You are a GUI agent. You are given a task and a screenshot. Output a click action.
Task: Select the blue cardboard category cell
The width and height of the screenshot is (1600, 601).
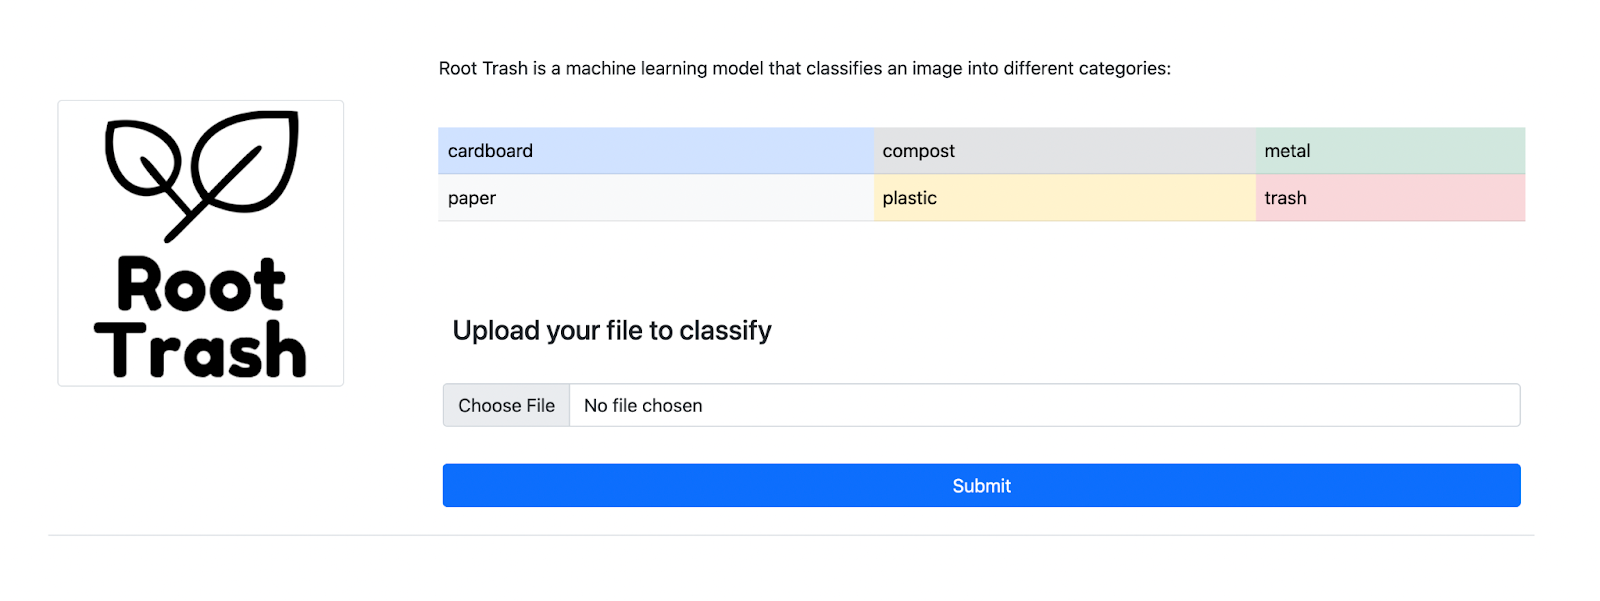pyautogui.click(x=656, y=151)
